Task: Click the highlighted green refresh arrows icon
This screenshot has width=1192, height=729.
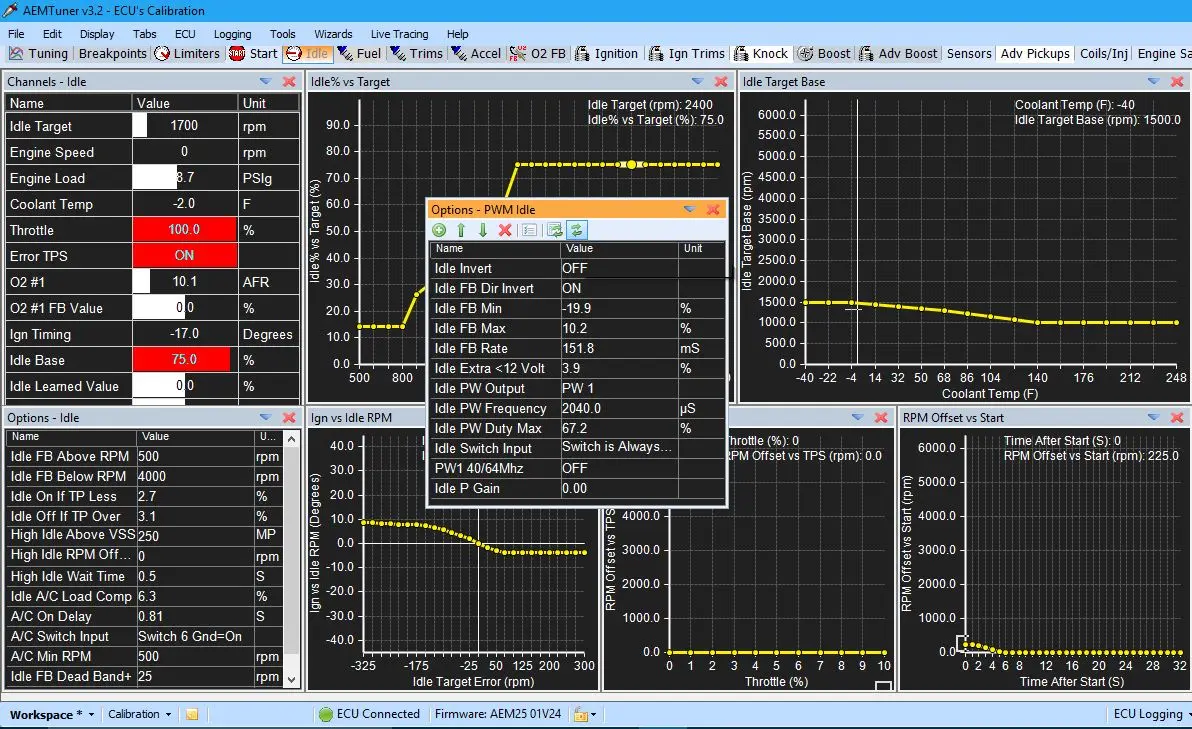Action: [x=577, y=230]
